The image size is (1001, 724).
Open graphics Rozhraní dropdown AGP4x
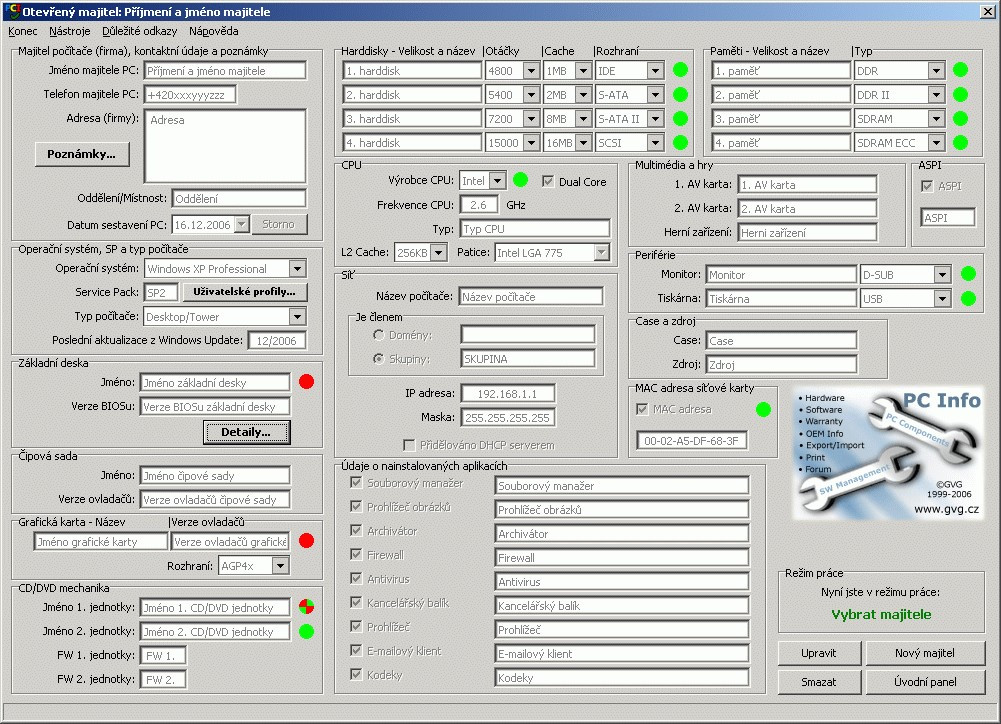pos(280,566)
